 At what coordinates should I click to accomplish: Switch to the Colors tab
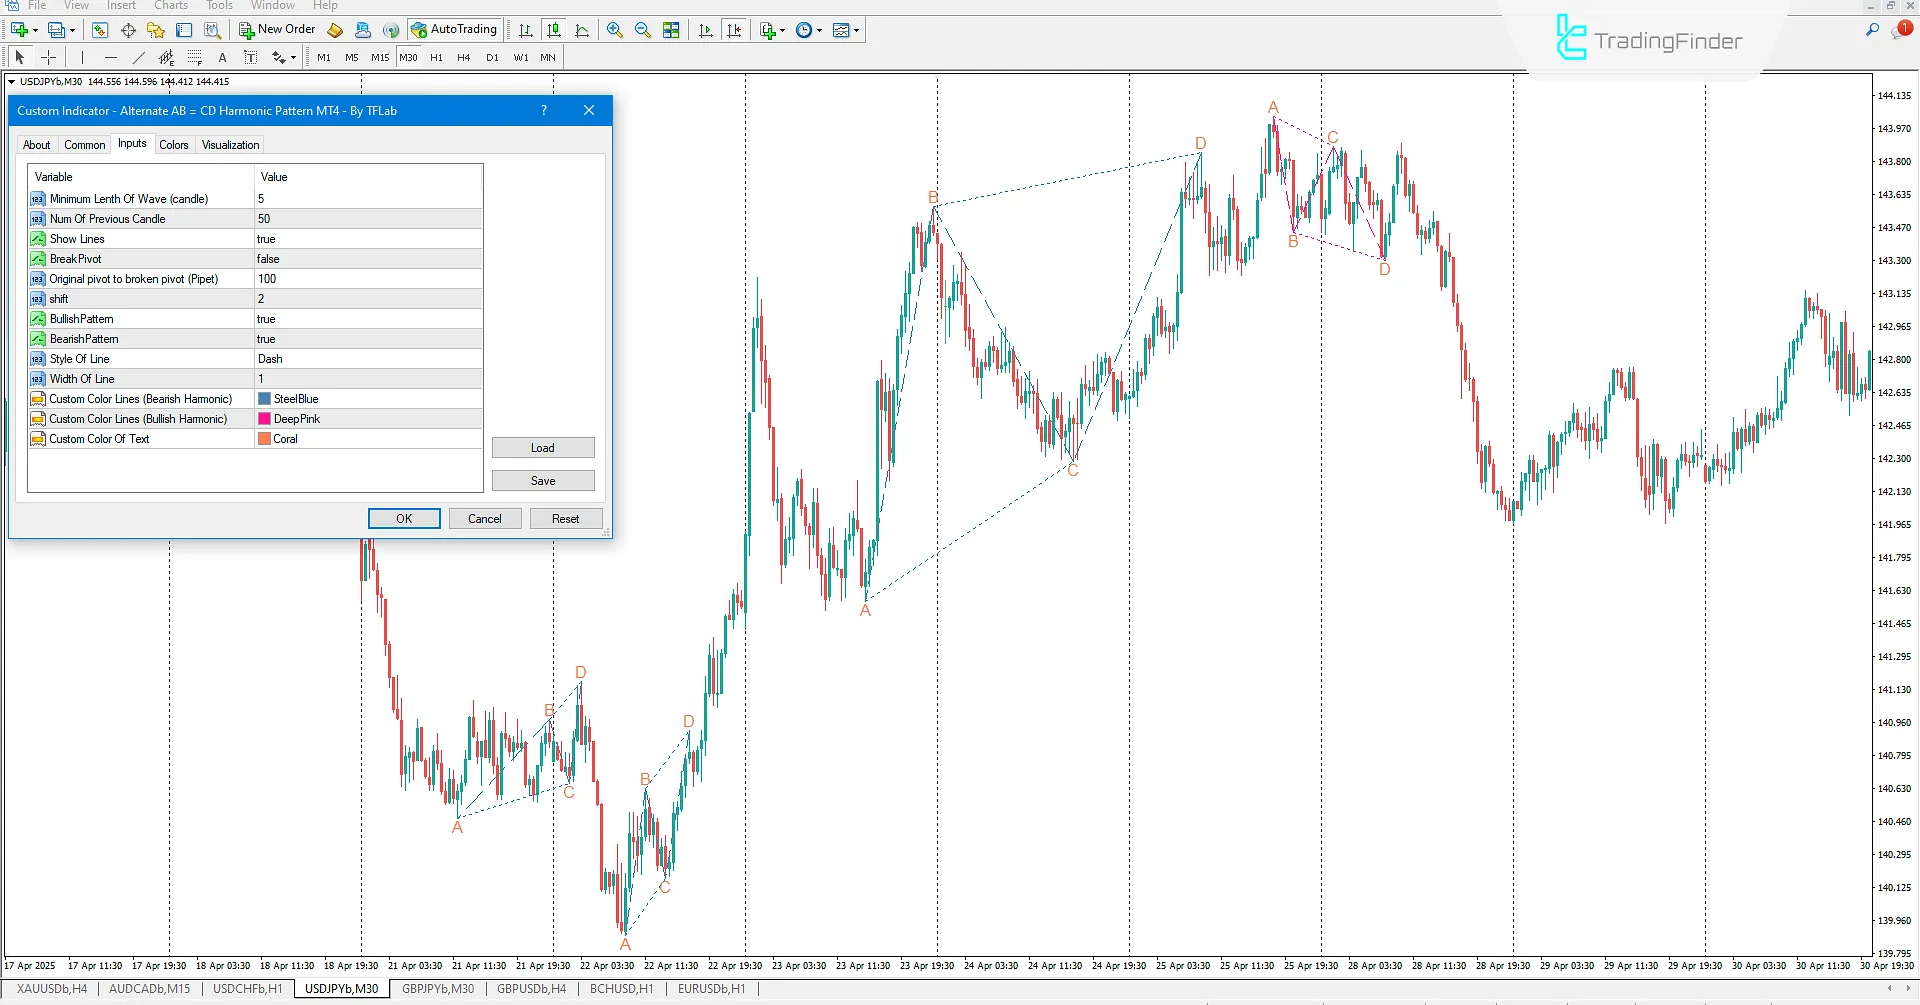[174, 144]
